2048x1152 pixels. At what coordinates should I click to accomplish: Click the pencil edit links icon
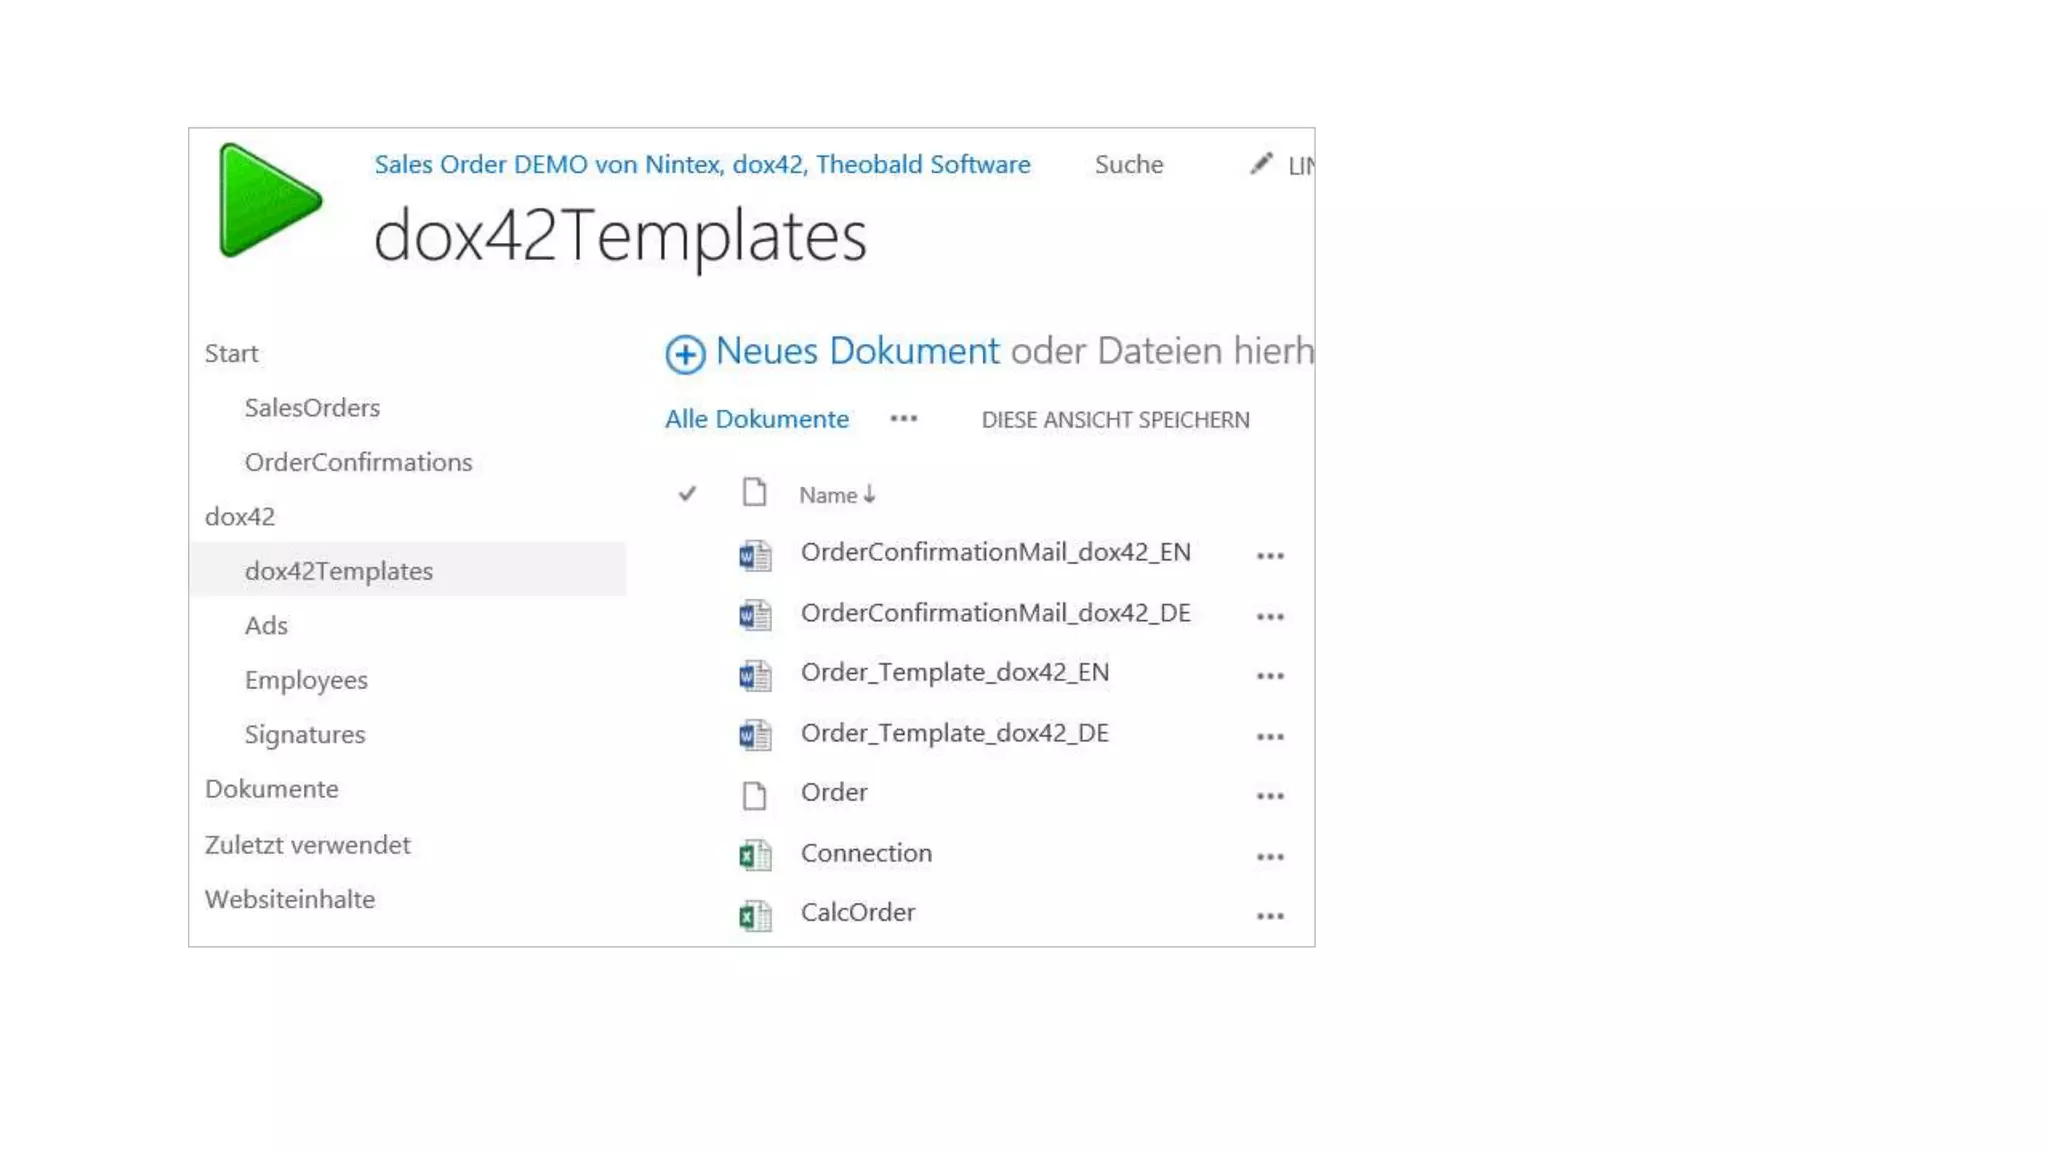click(1261, 164)
